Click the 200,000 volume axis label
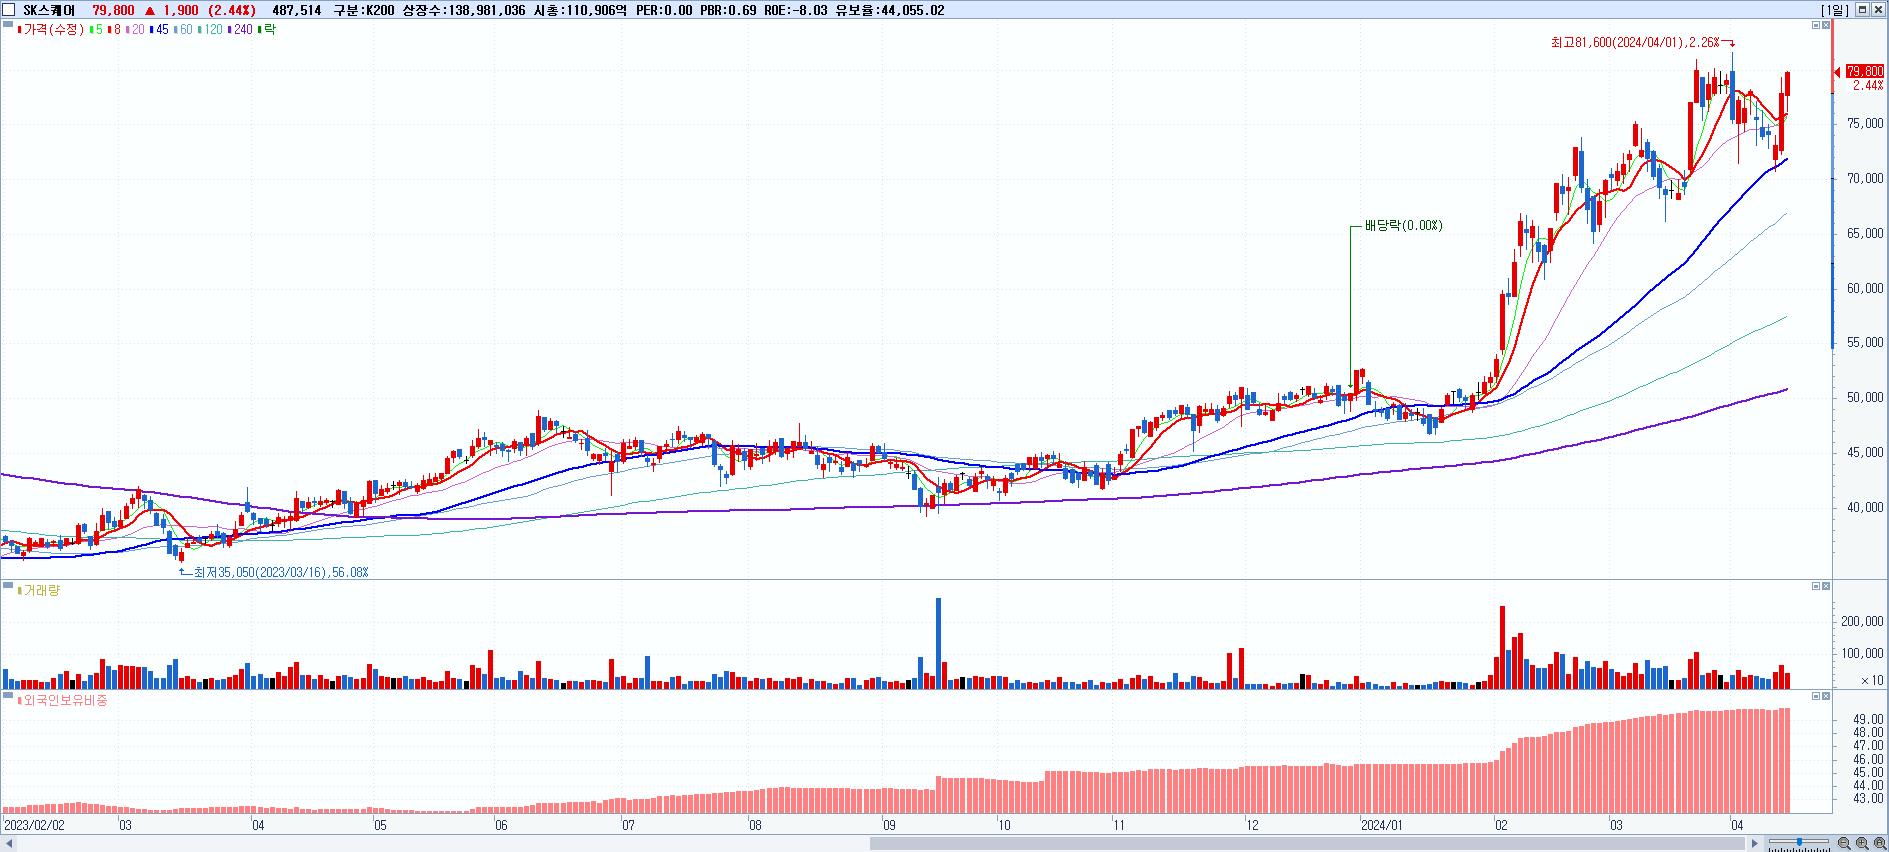Screen dimensions: 1889x852 pos(1863,621)
